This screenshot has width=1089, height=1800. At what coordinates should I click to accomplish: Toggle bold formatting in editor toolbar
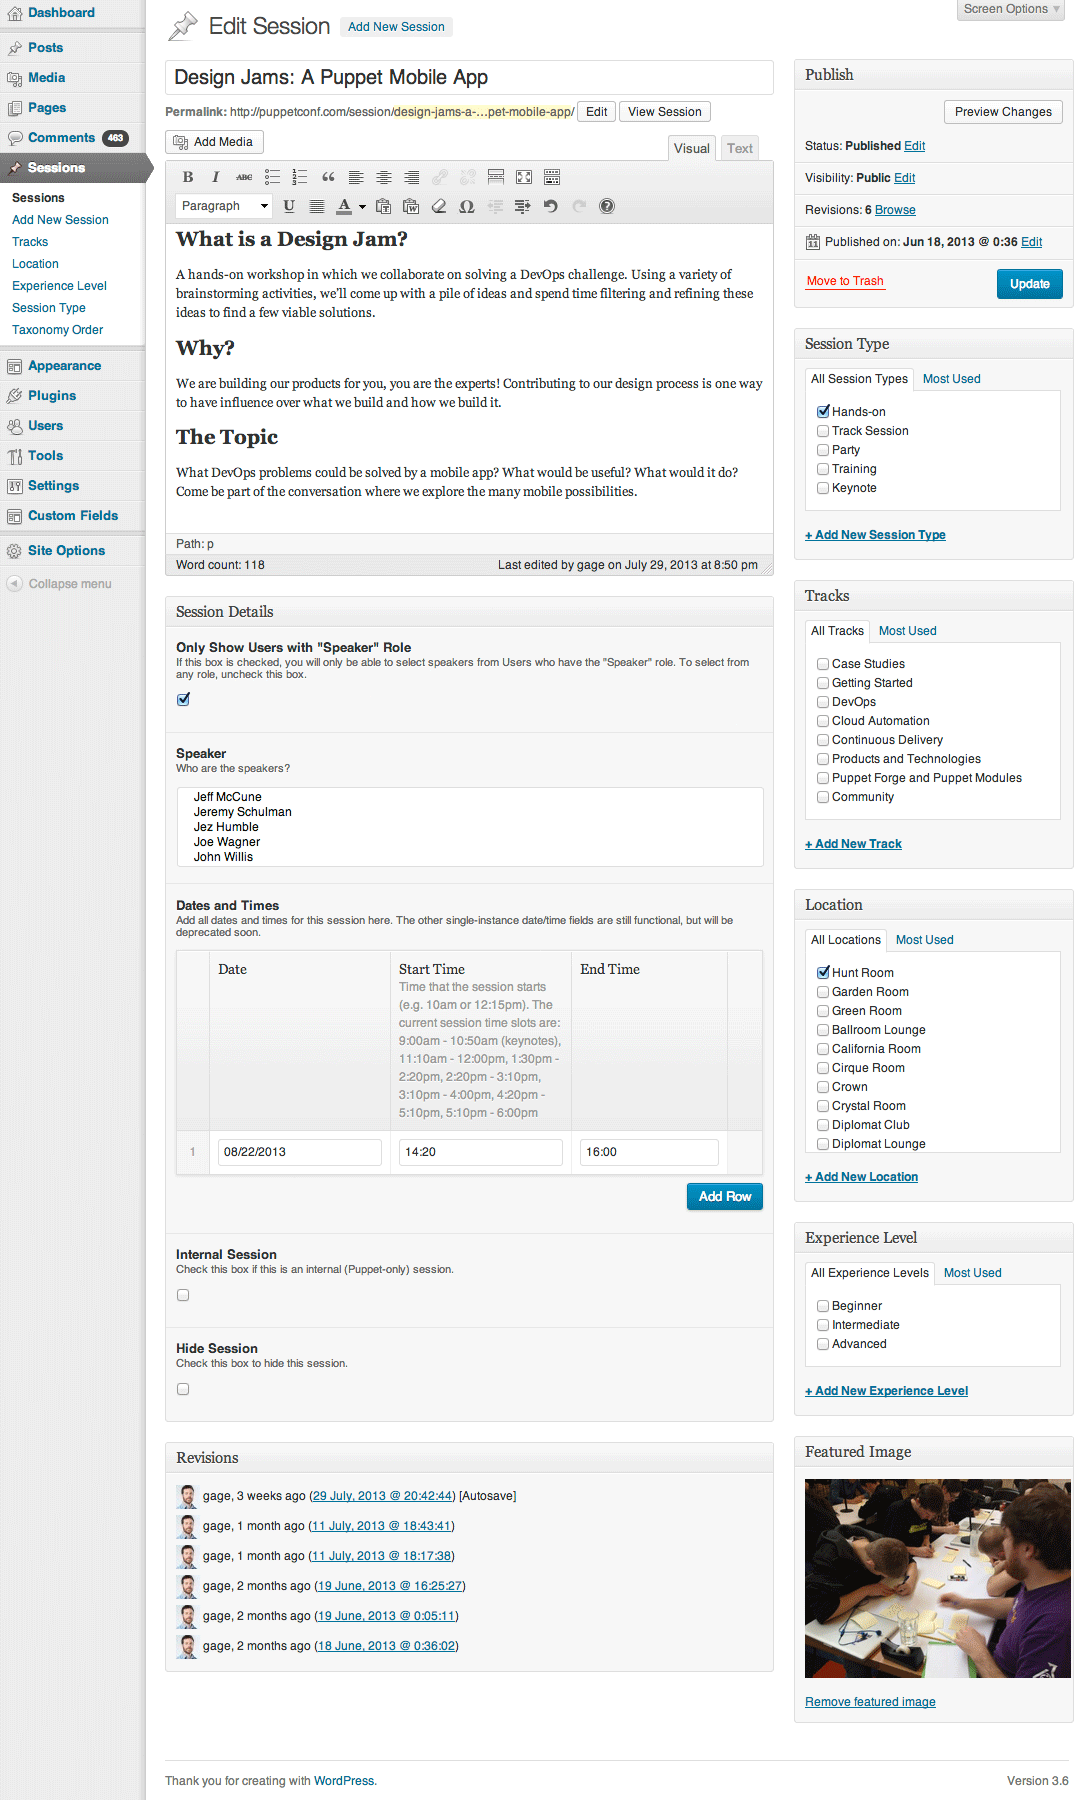[188, 177]
